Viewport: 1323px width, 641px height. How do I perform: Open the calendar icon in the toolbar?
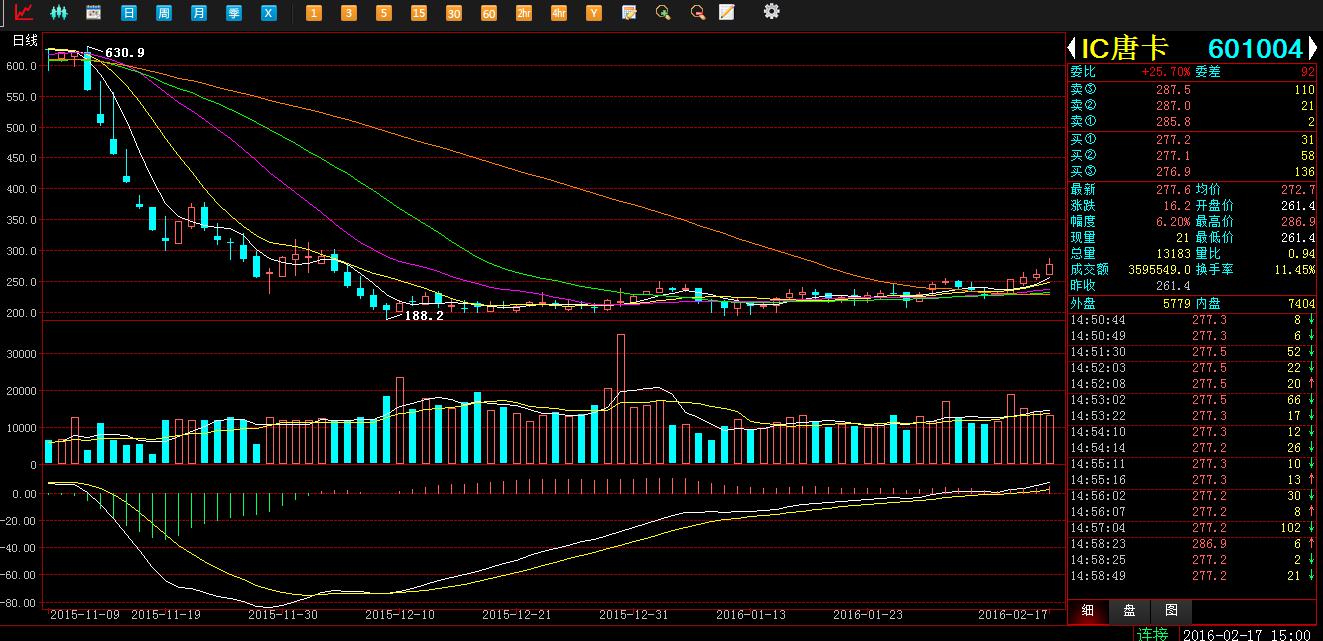[93, 13]
